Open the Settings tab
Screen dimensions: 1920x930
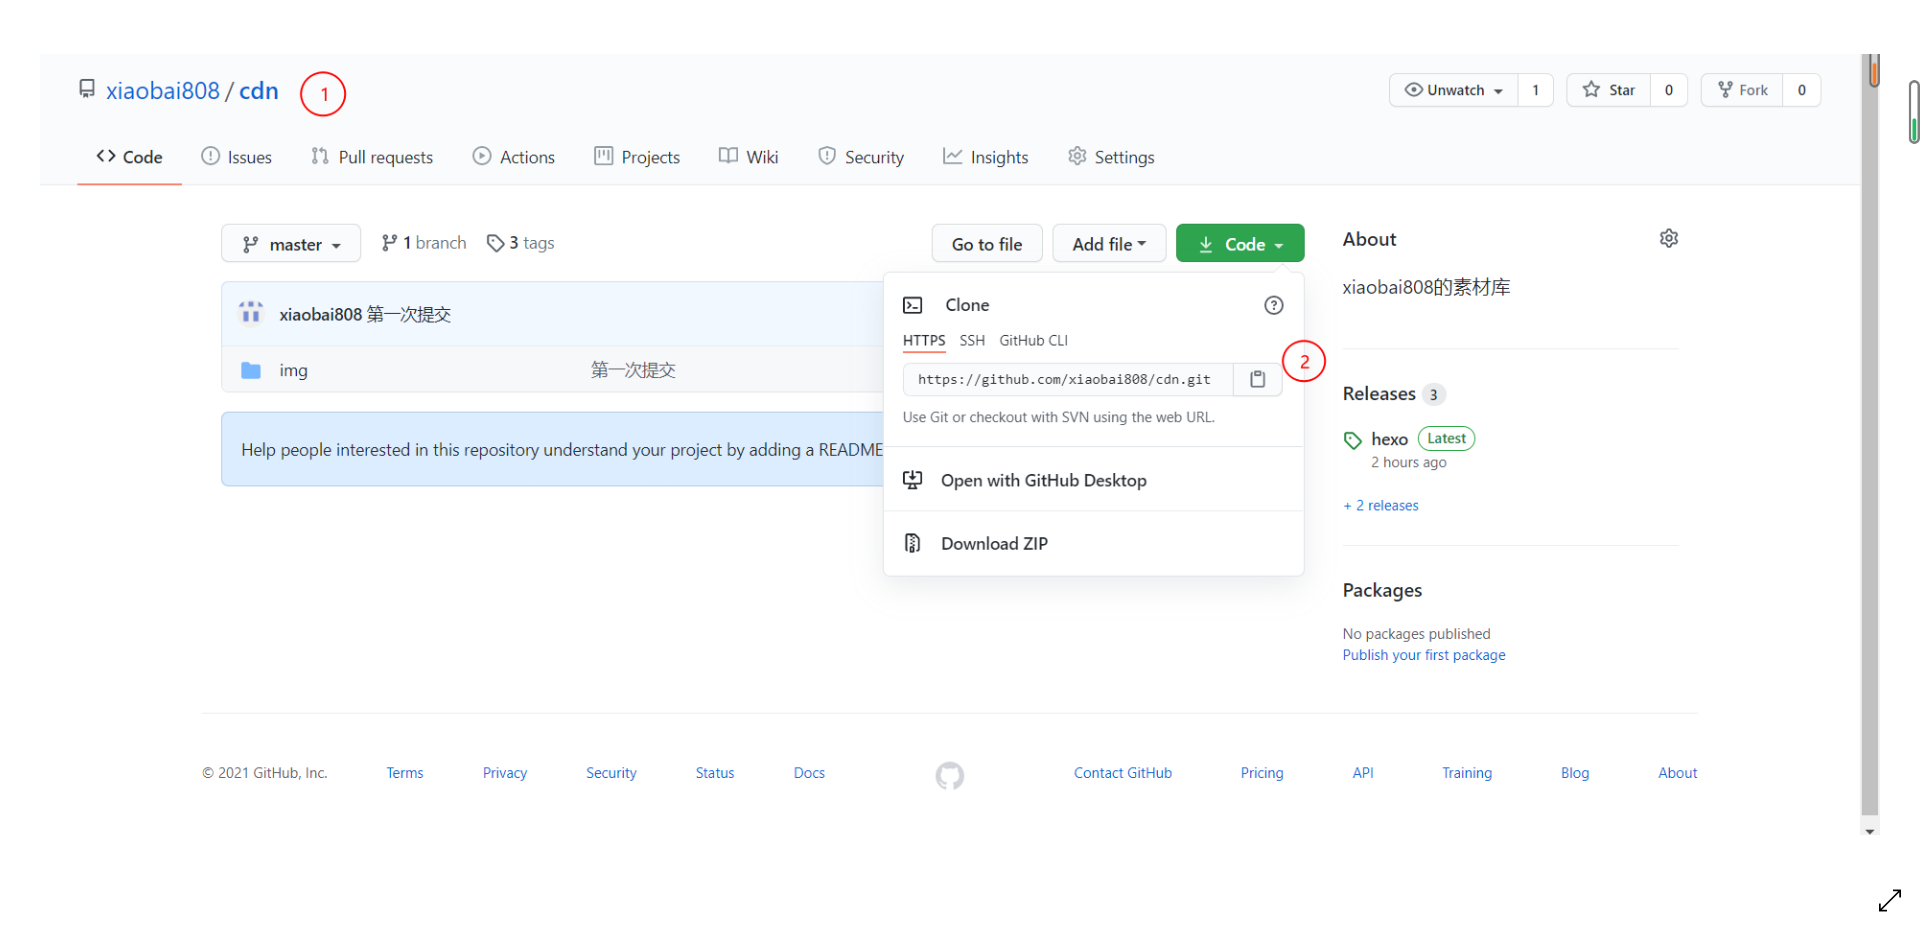tap(1110, 156)
